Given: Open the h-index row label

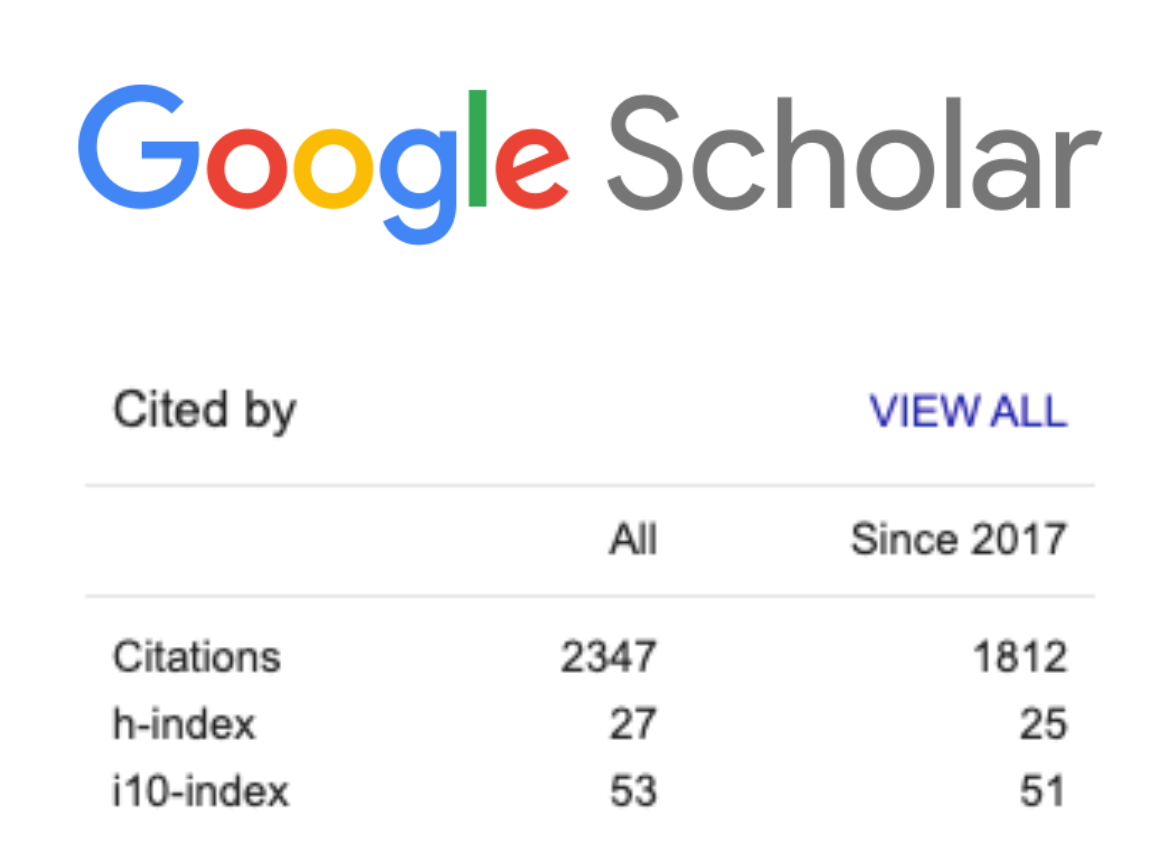Looking at the screenshot, I should tap(184, 724).
